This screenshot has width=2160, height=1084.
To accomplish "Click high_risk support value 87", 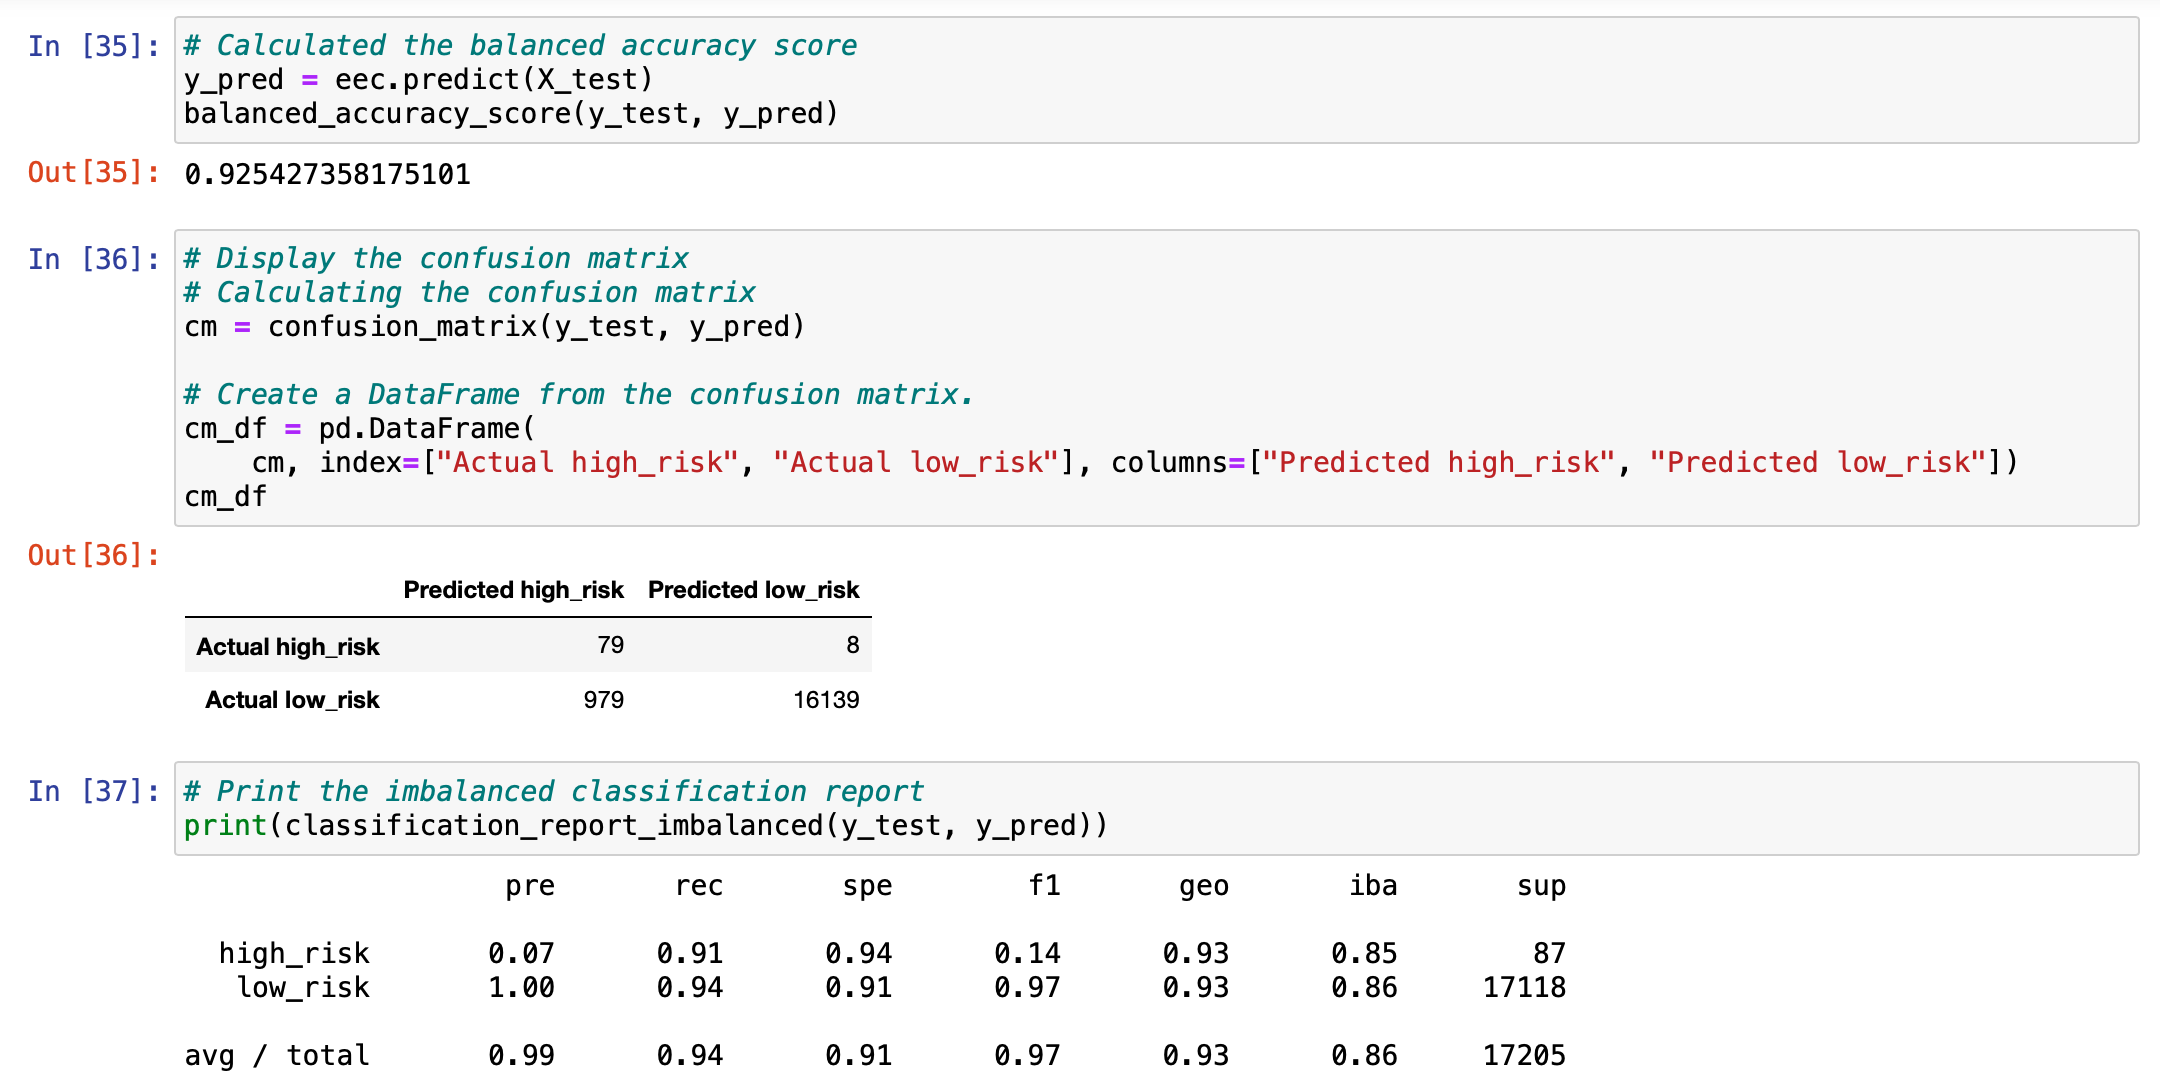I will [x=1549, y=954].
